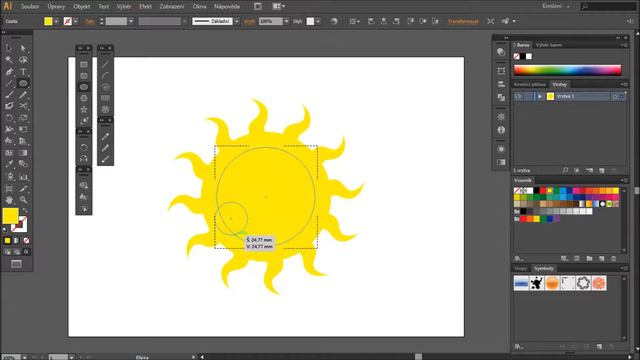Open the Úpravy menu
The width and height of the screenshot is (640, 360).
56,7
